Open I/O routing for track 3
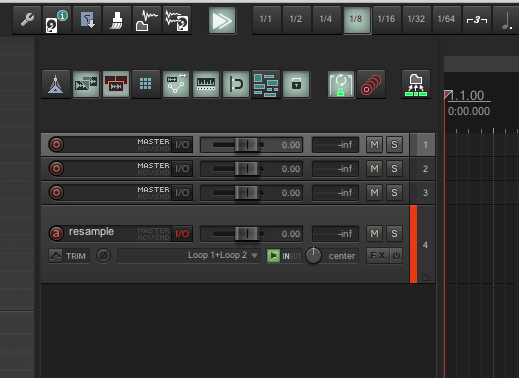 pyautogui.click(x=182, y=193)
